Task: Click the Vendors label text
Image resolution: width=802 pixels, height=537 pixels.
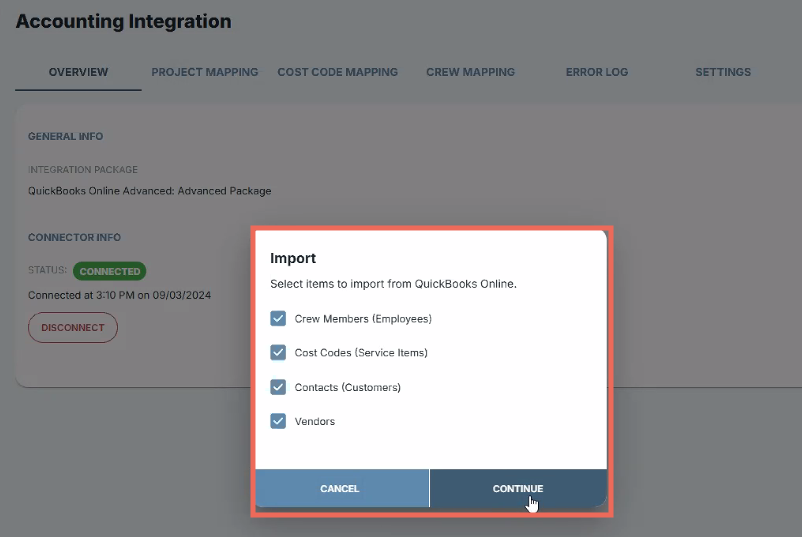Action: click(x=315, y=421)
